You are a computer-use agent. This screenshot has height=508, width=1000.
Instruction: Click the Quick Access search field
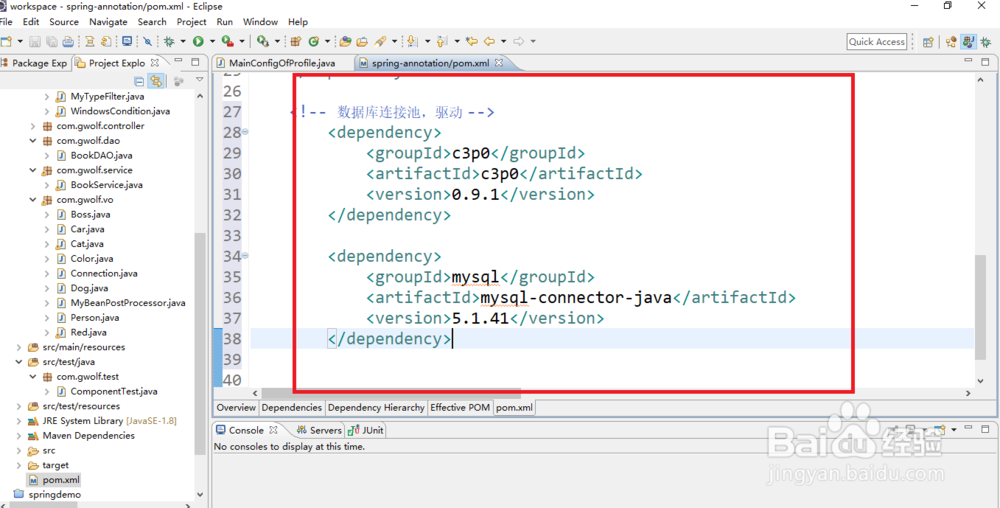click(877, 42)
